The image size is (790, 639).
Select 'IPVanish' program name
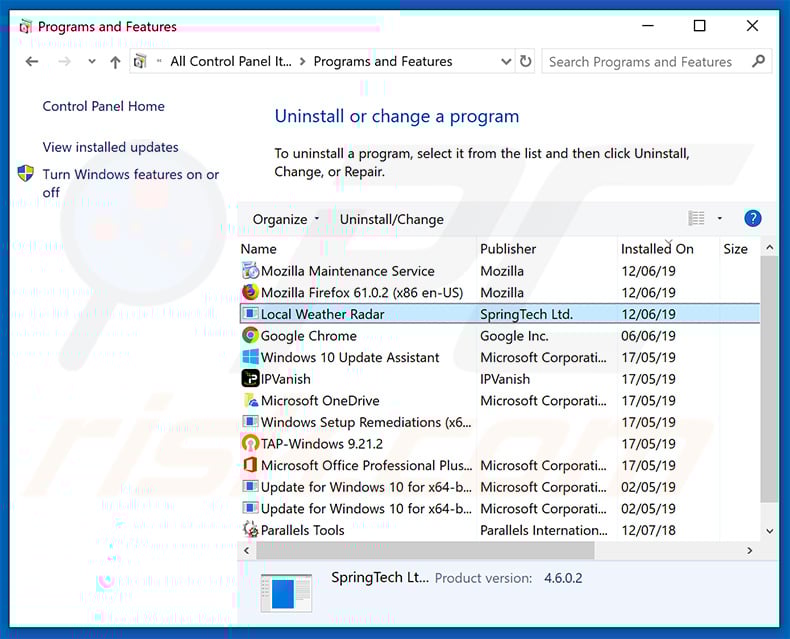click(x=285, y=379)
